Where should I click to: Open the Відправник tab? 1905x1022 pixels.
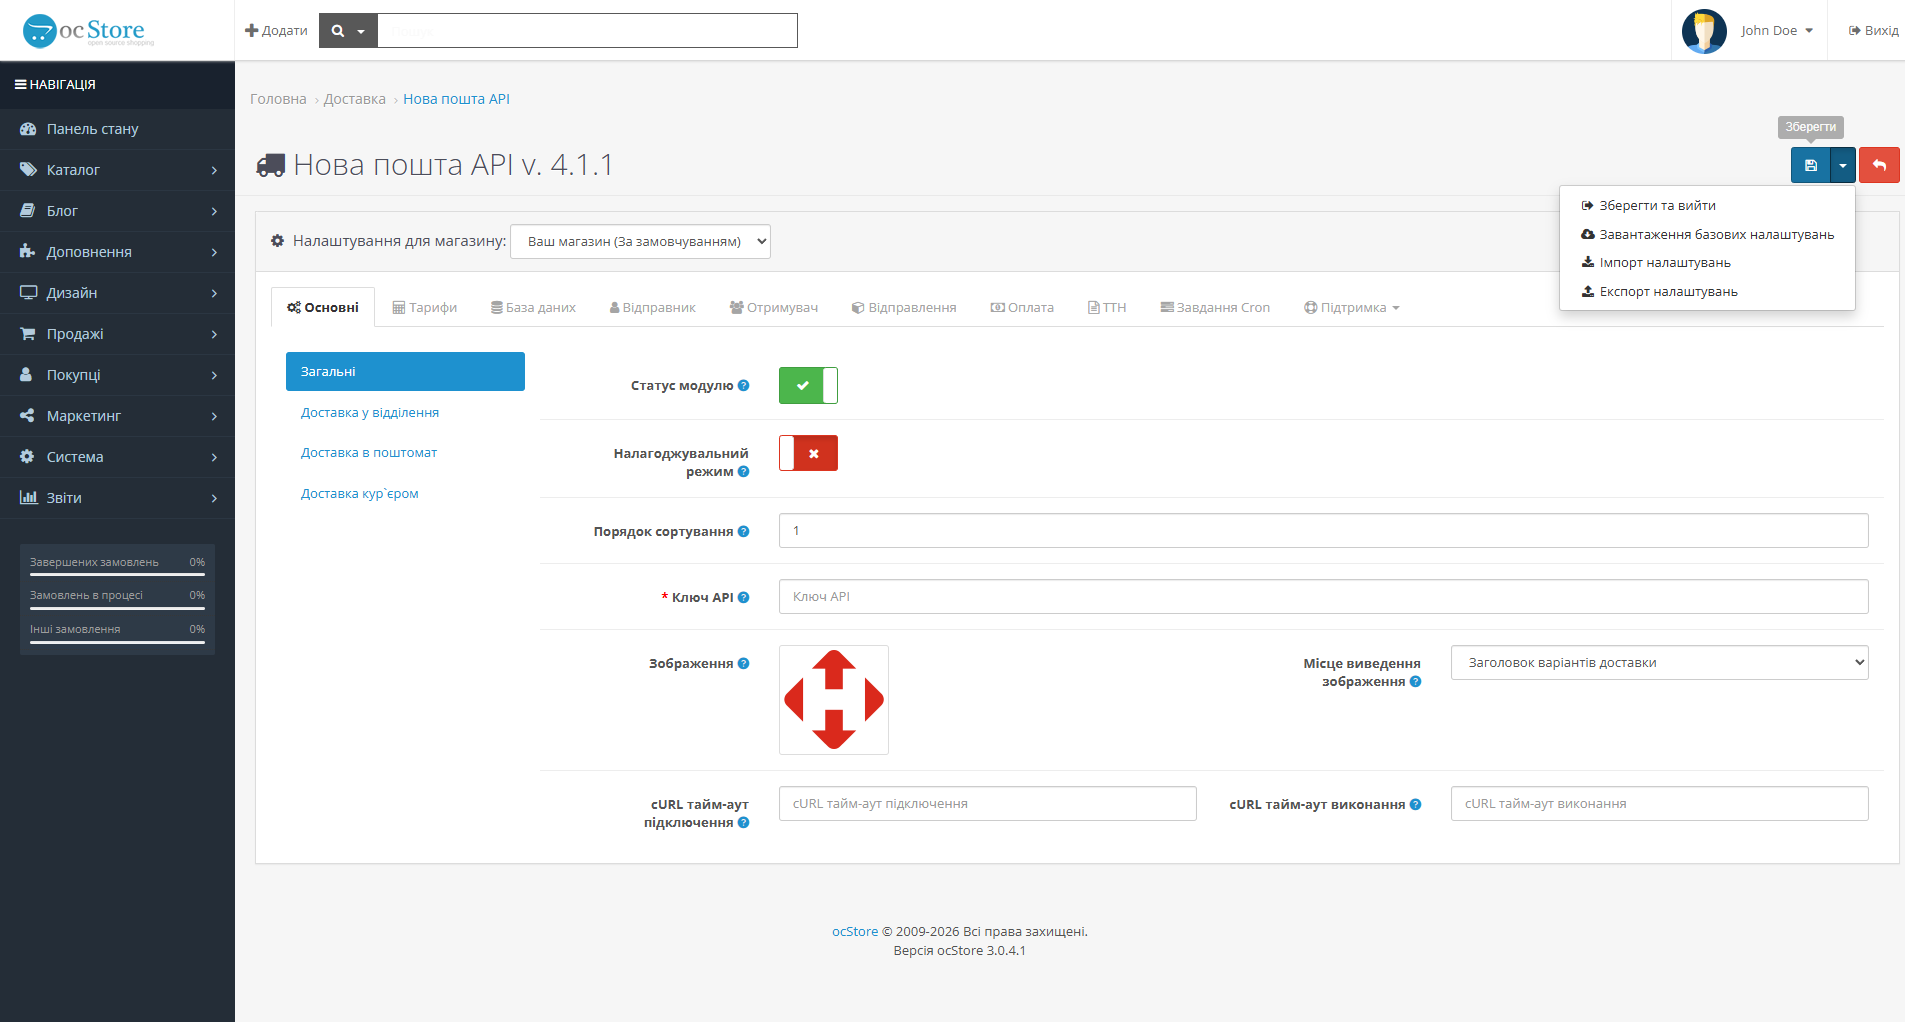652,307
